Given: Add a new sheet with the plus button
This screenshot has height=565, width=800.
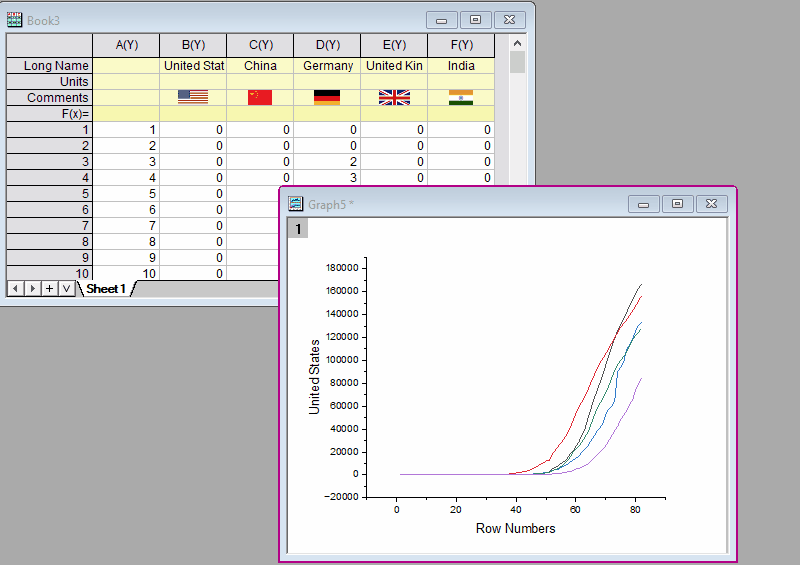Looking at the screenshot, I should click(x=49, y=289).
